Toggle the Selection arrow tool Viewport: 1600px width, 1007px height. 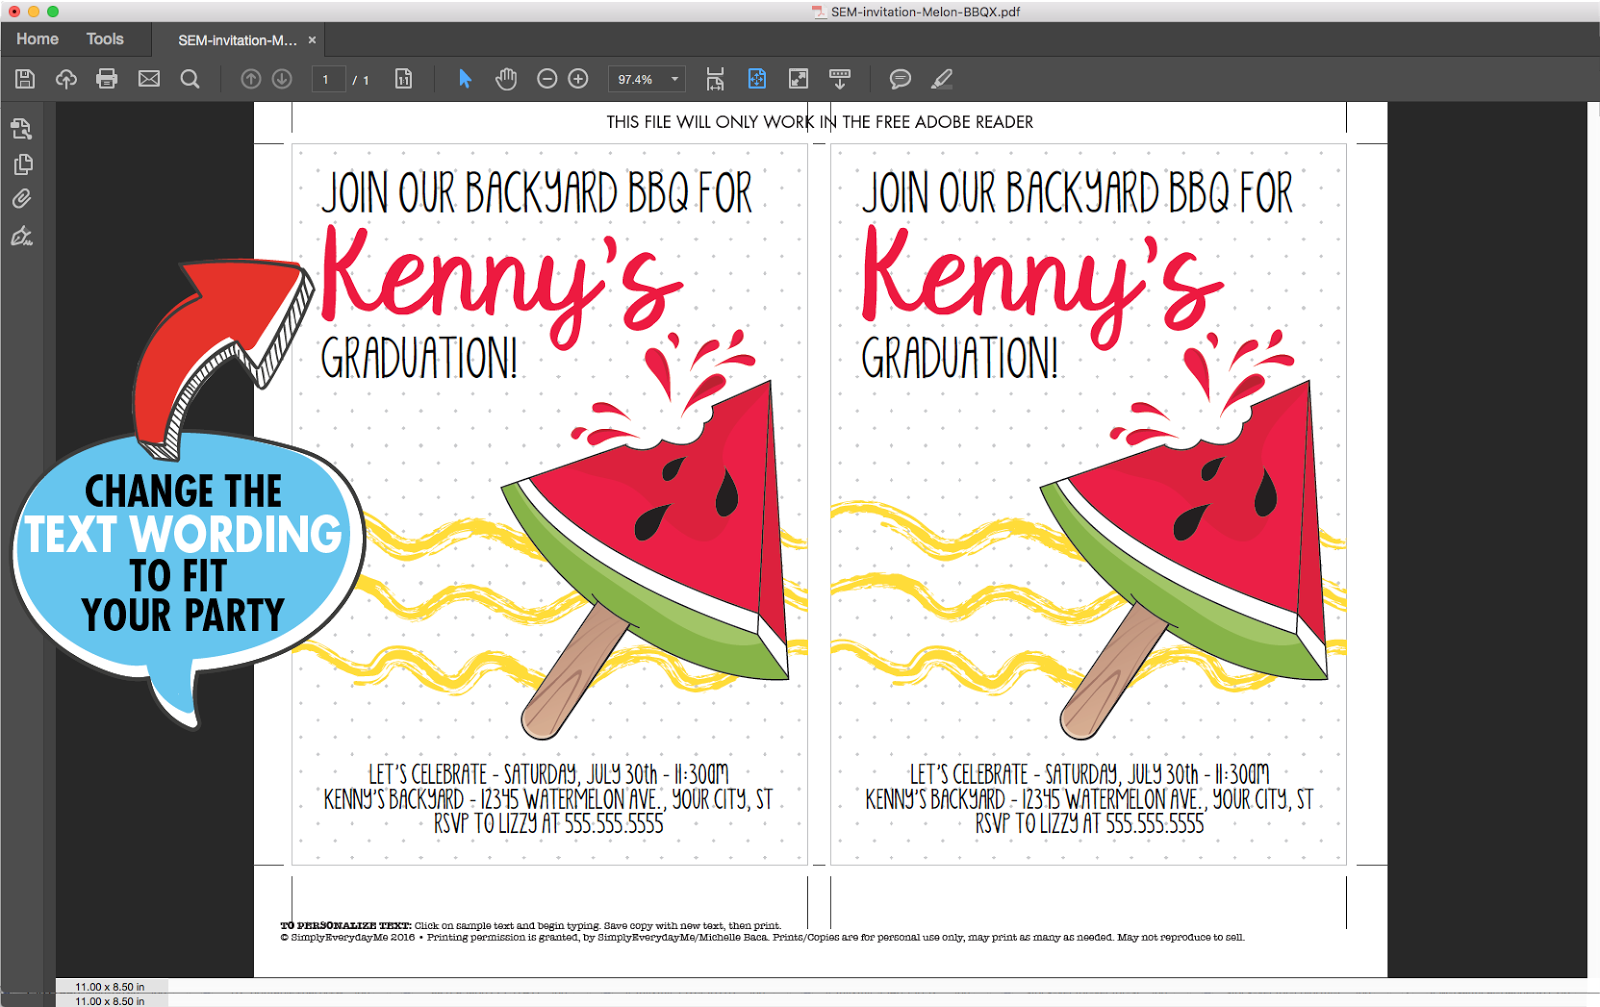click(464, 78)
